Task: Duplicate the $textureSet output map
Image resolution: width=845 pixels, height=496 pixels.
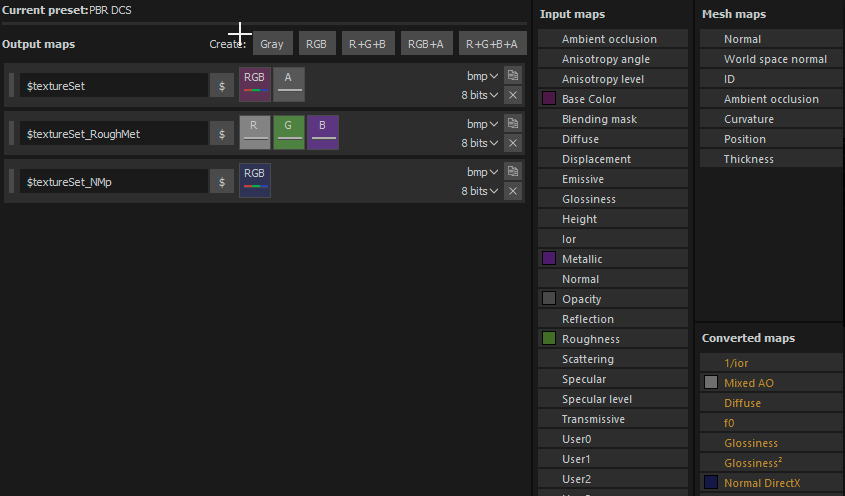Action: click(512, 76)
